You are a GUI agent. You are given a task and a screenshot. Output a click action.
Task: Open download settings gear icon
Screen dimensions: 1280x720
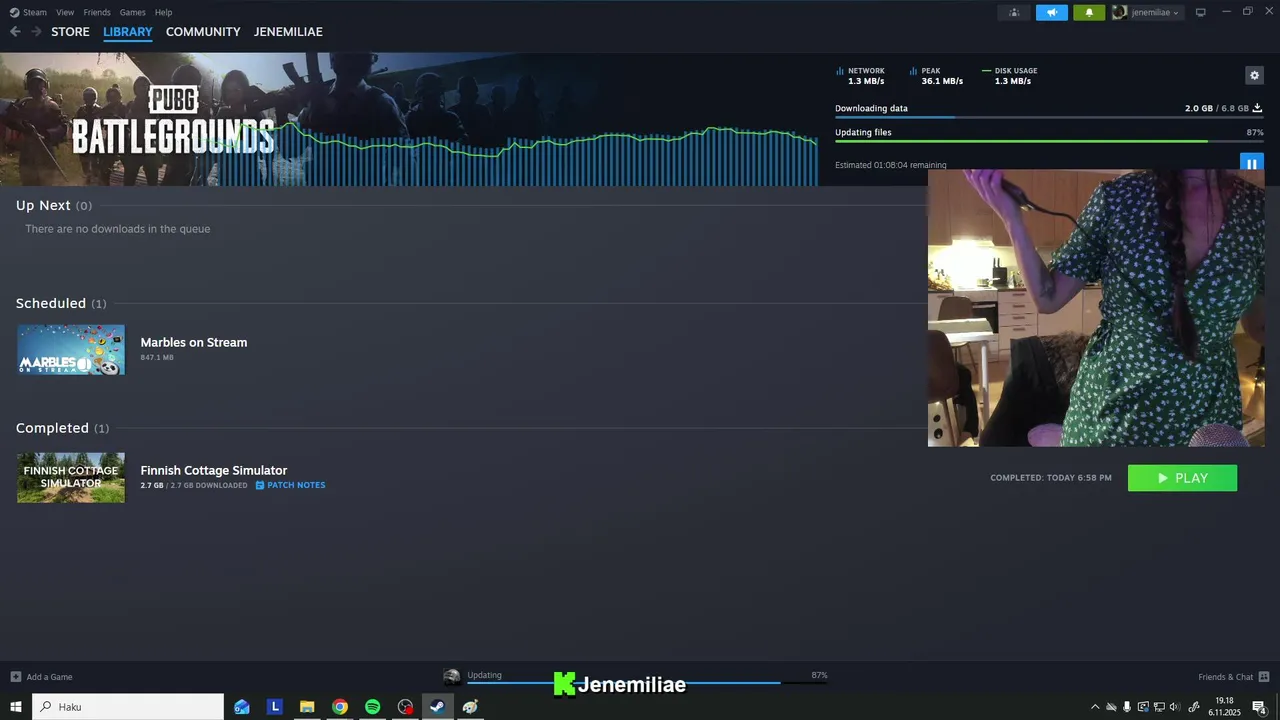click(x=1254, y=75)
